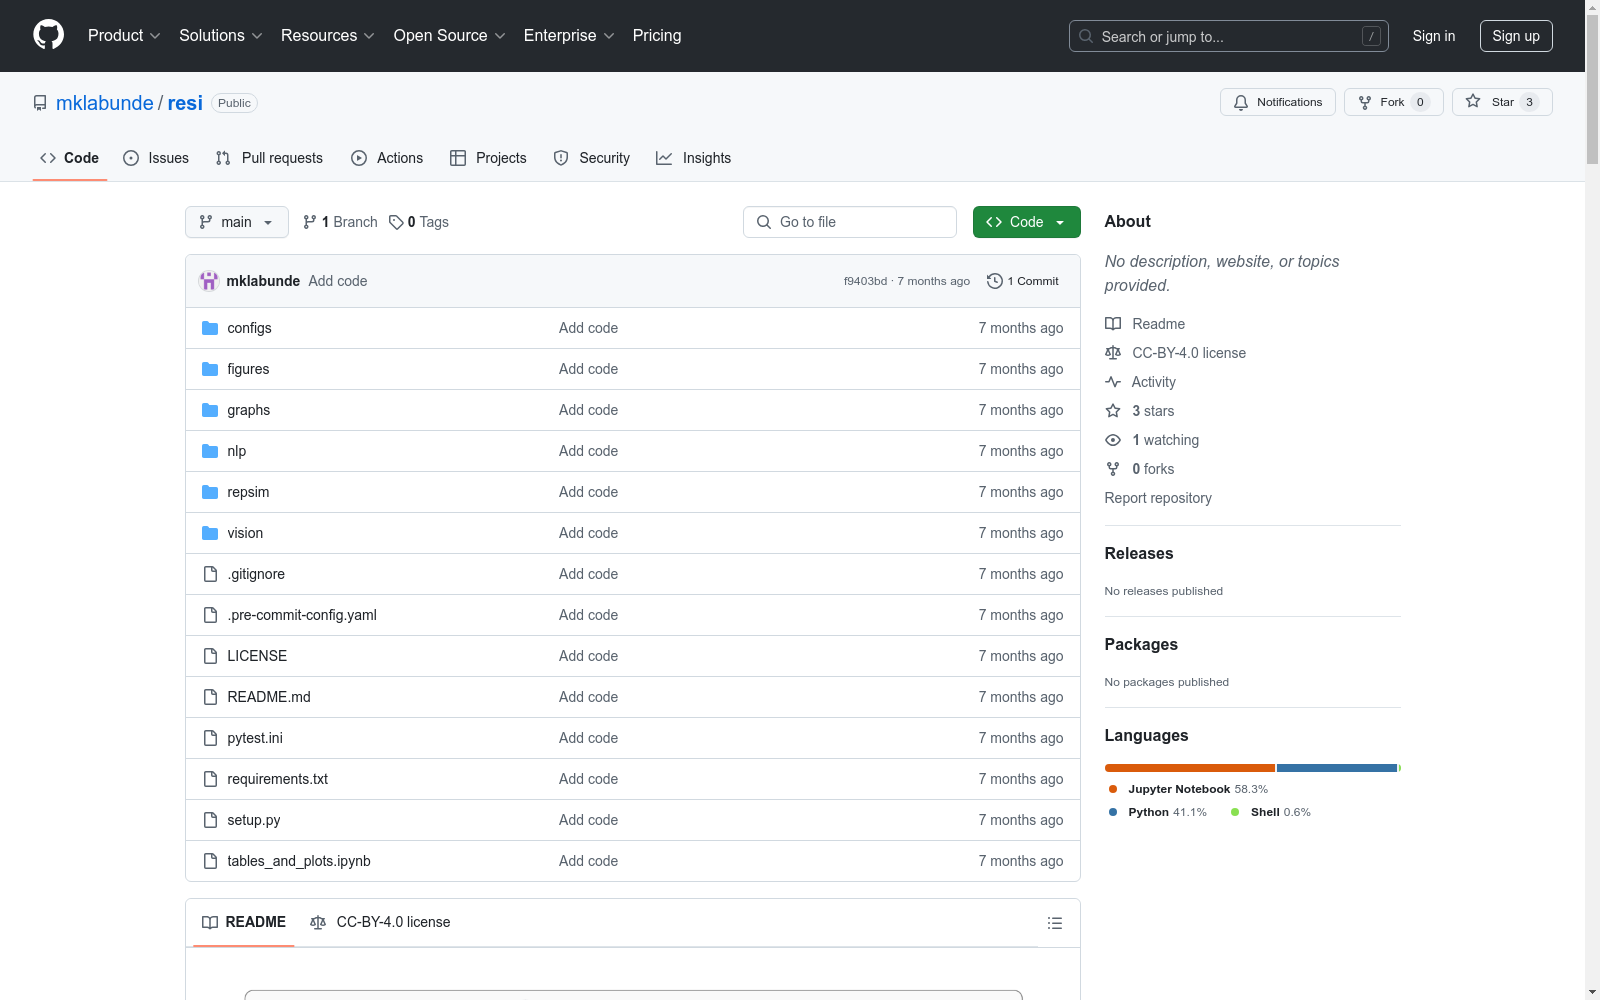
Task: Open the main branch dropdown
Action: pyautogui.click(x=237, y=222)
